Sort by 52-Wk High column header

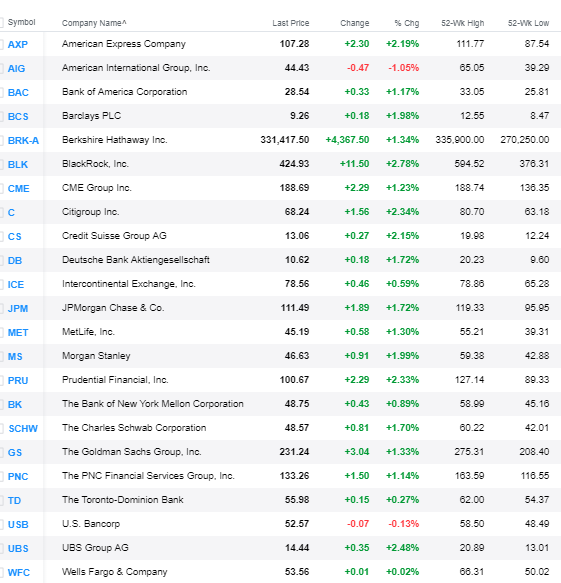(463, 23)
